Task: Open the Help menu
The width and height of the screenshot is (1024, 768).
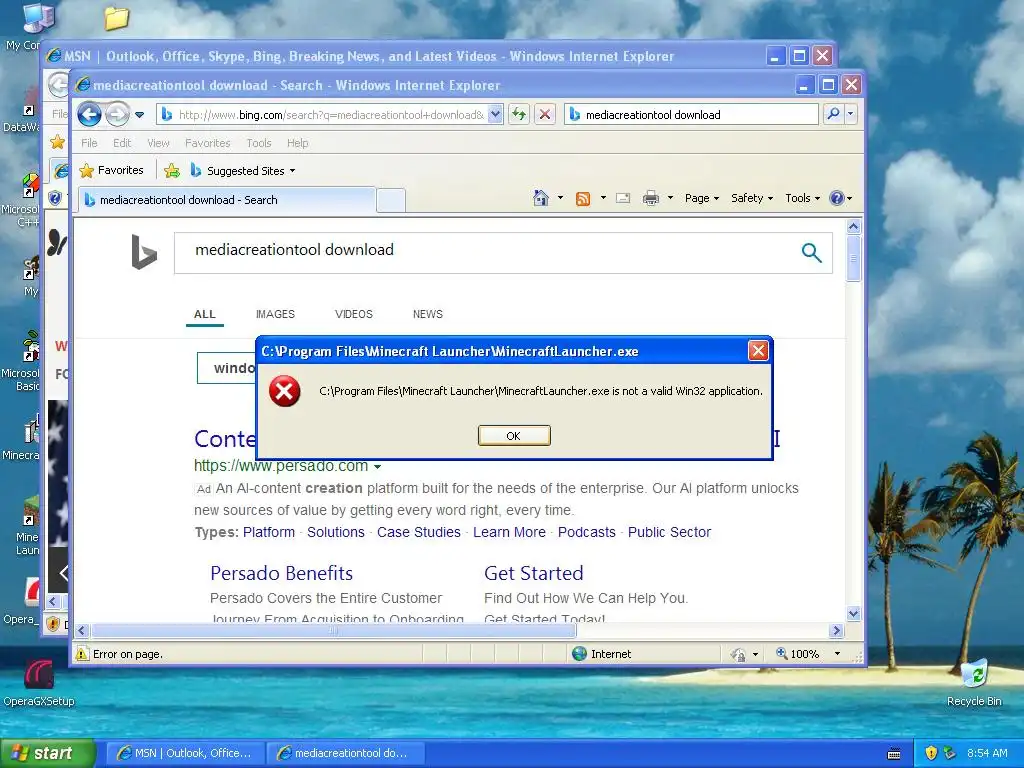Action: click(x=298, y=143)
